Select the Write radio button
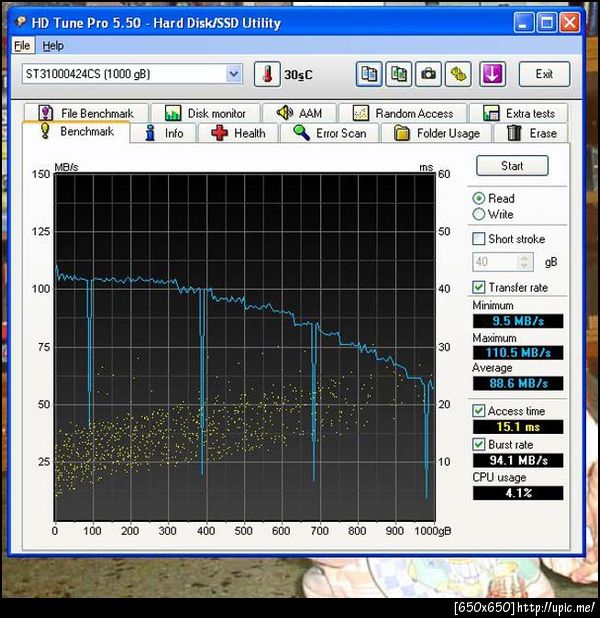The width and height of the screenshot is (600, 618). click(479, 214)
